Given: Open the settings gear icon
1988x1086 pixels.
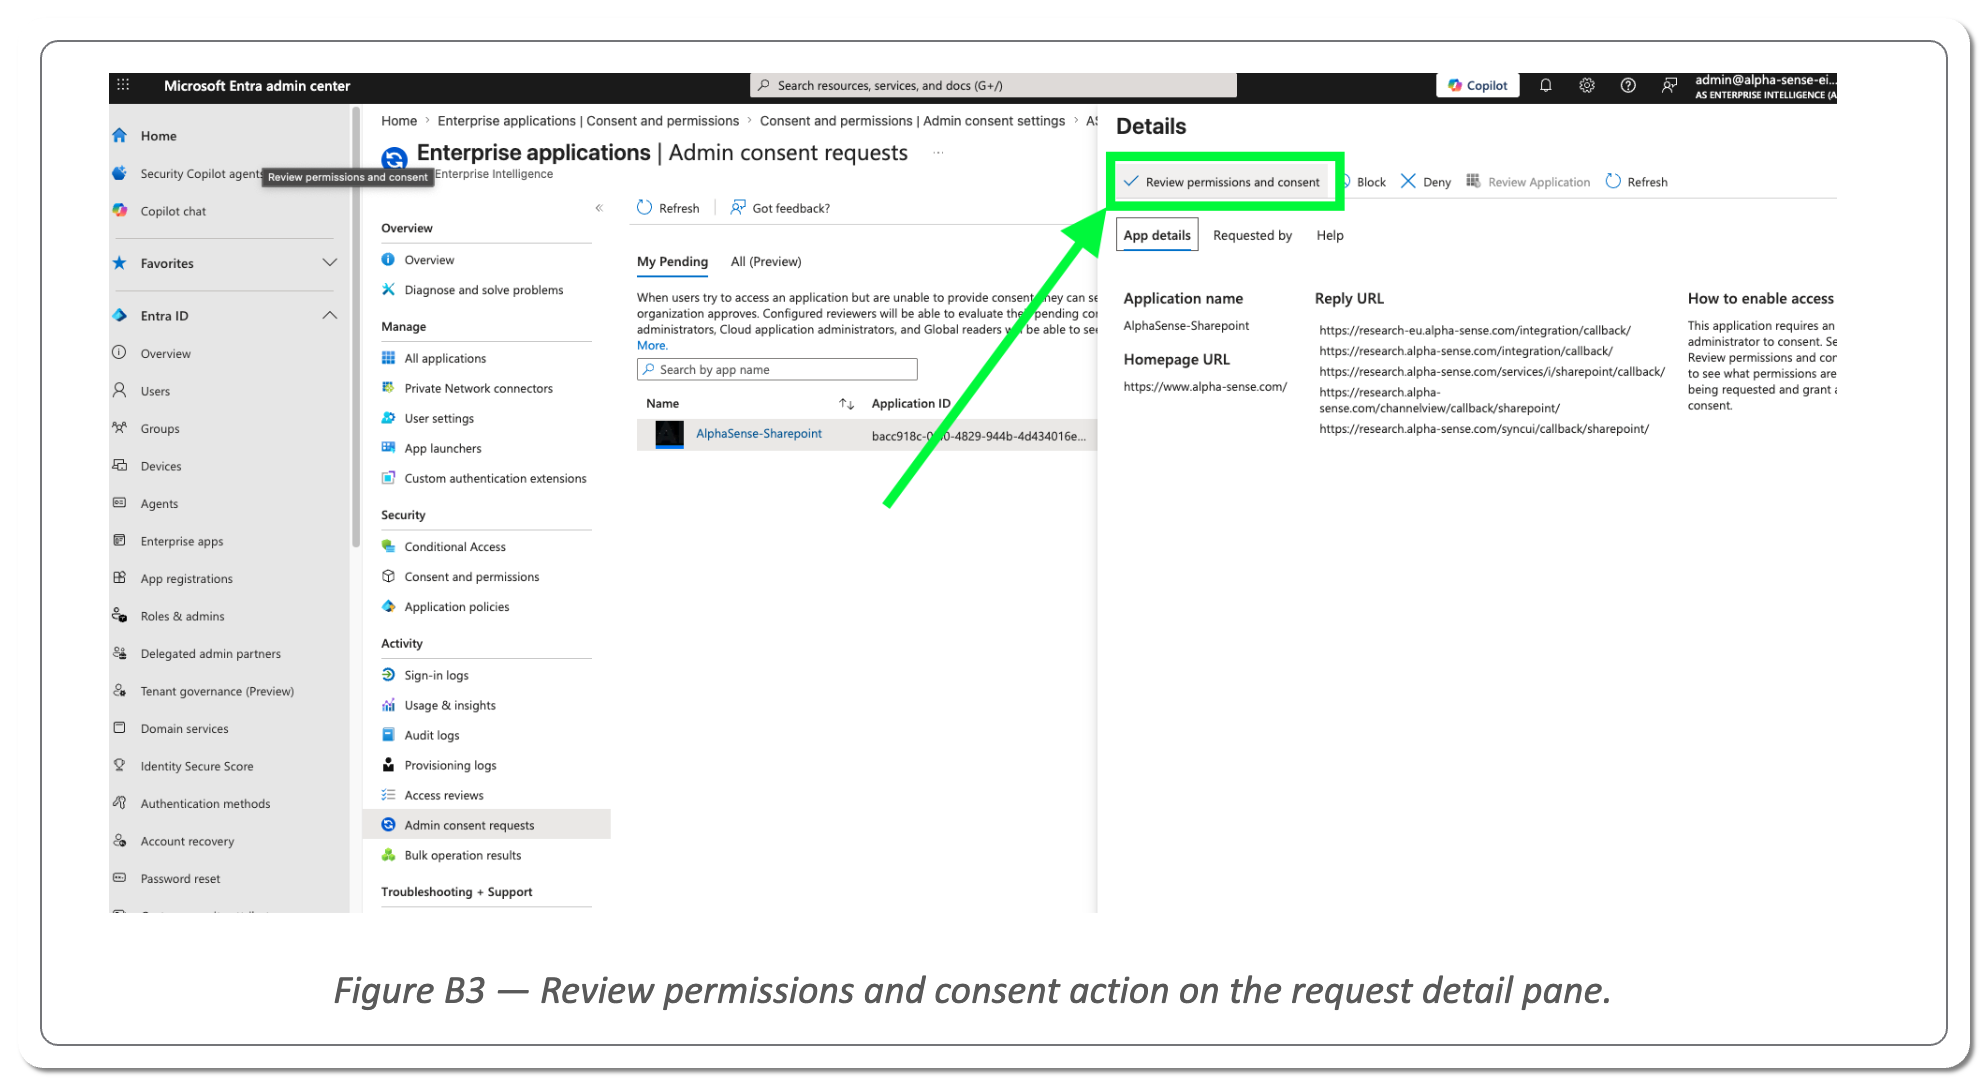Looking at the screenshot, I should (x=1587, y=85).
